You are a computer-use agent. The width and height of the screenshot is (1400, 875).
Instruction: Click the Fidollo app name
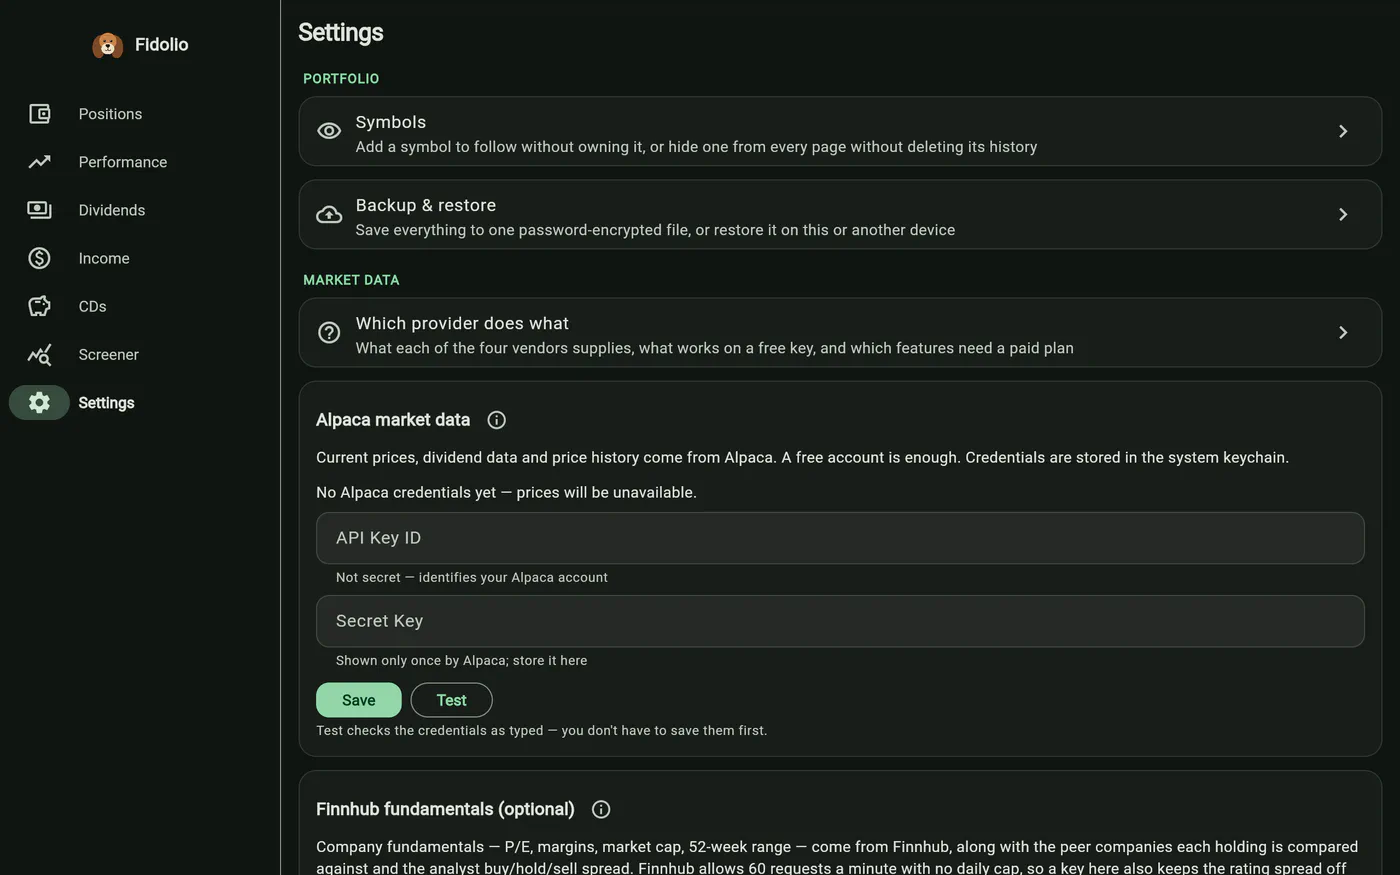[x=161, y=44]
